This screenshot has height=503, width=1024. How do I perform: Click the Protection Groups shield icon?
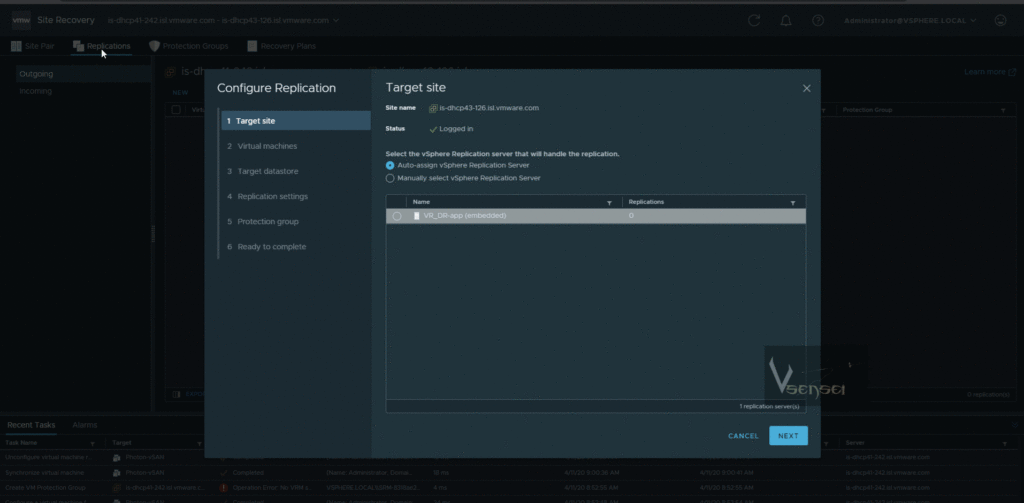(154, 46)
